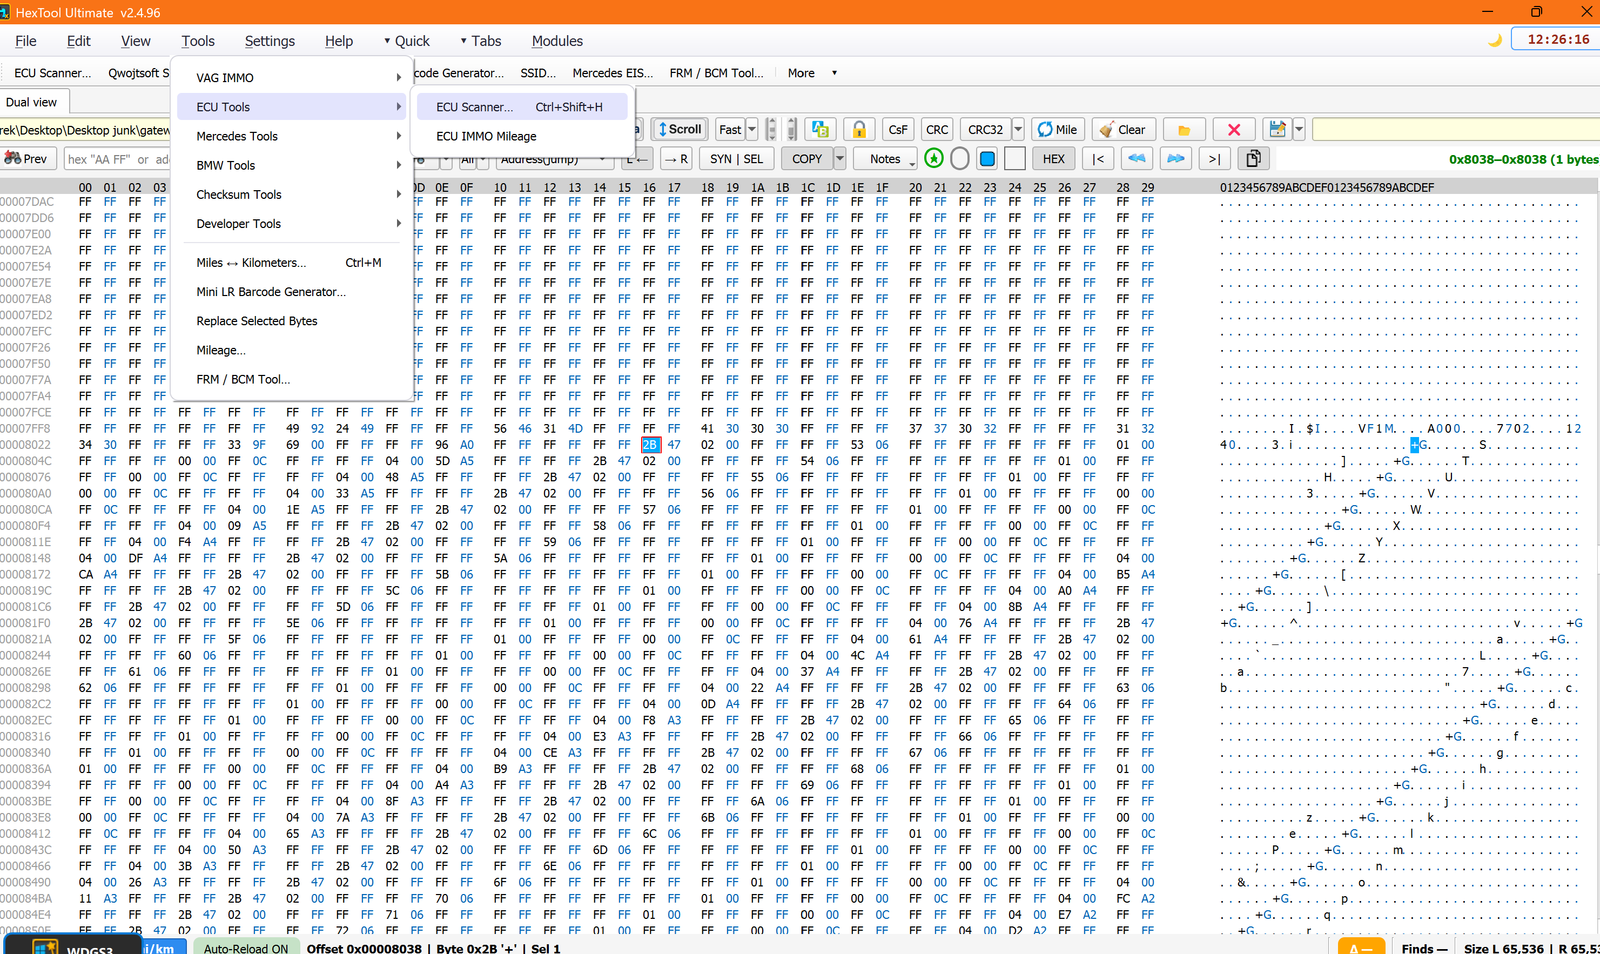Click the blue rewind double-arrow icon
The image size is (1600, 954).
pyautogui.click(x=1137, y=158)
